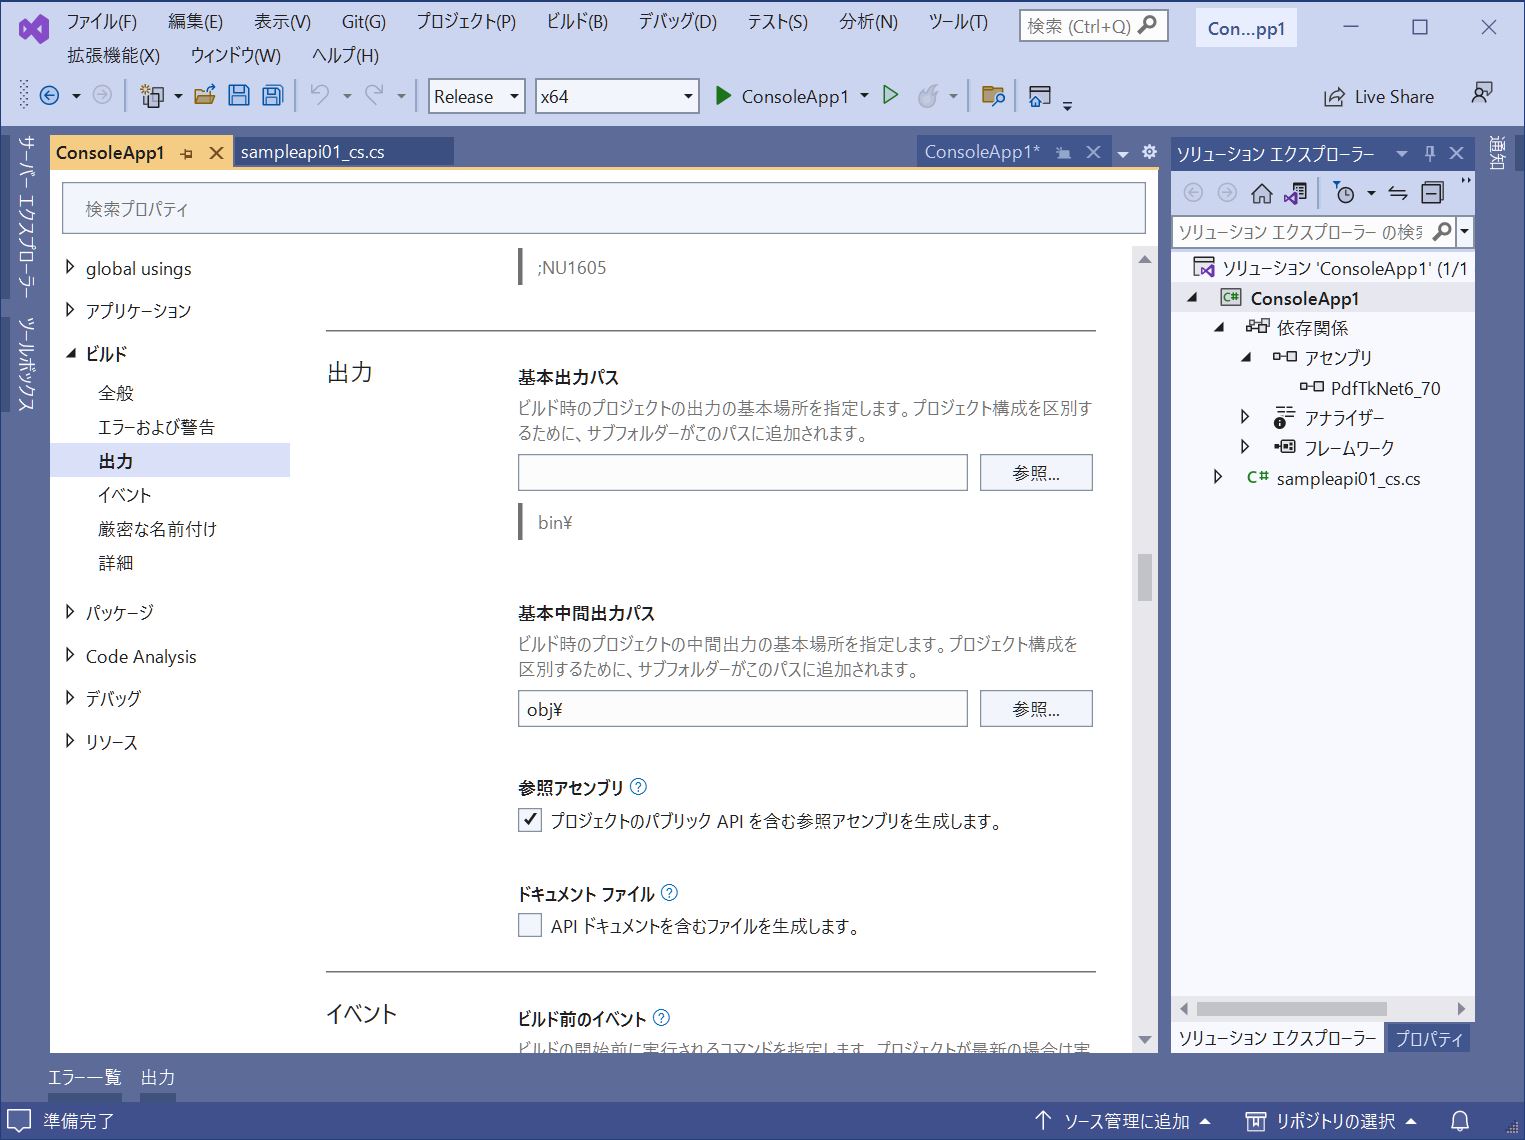Enable the API ドキュメント file checkbox

click(530, 926)
